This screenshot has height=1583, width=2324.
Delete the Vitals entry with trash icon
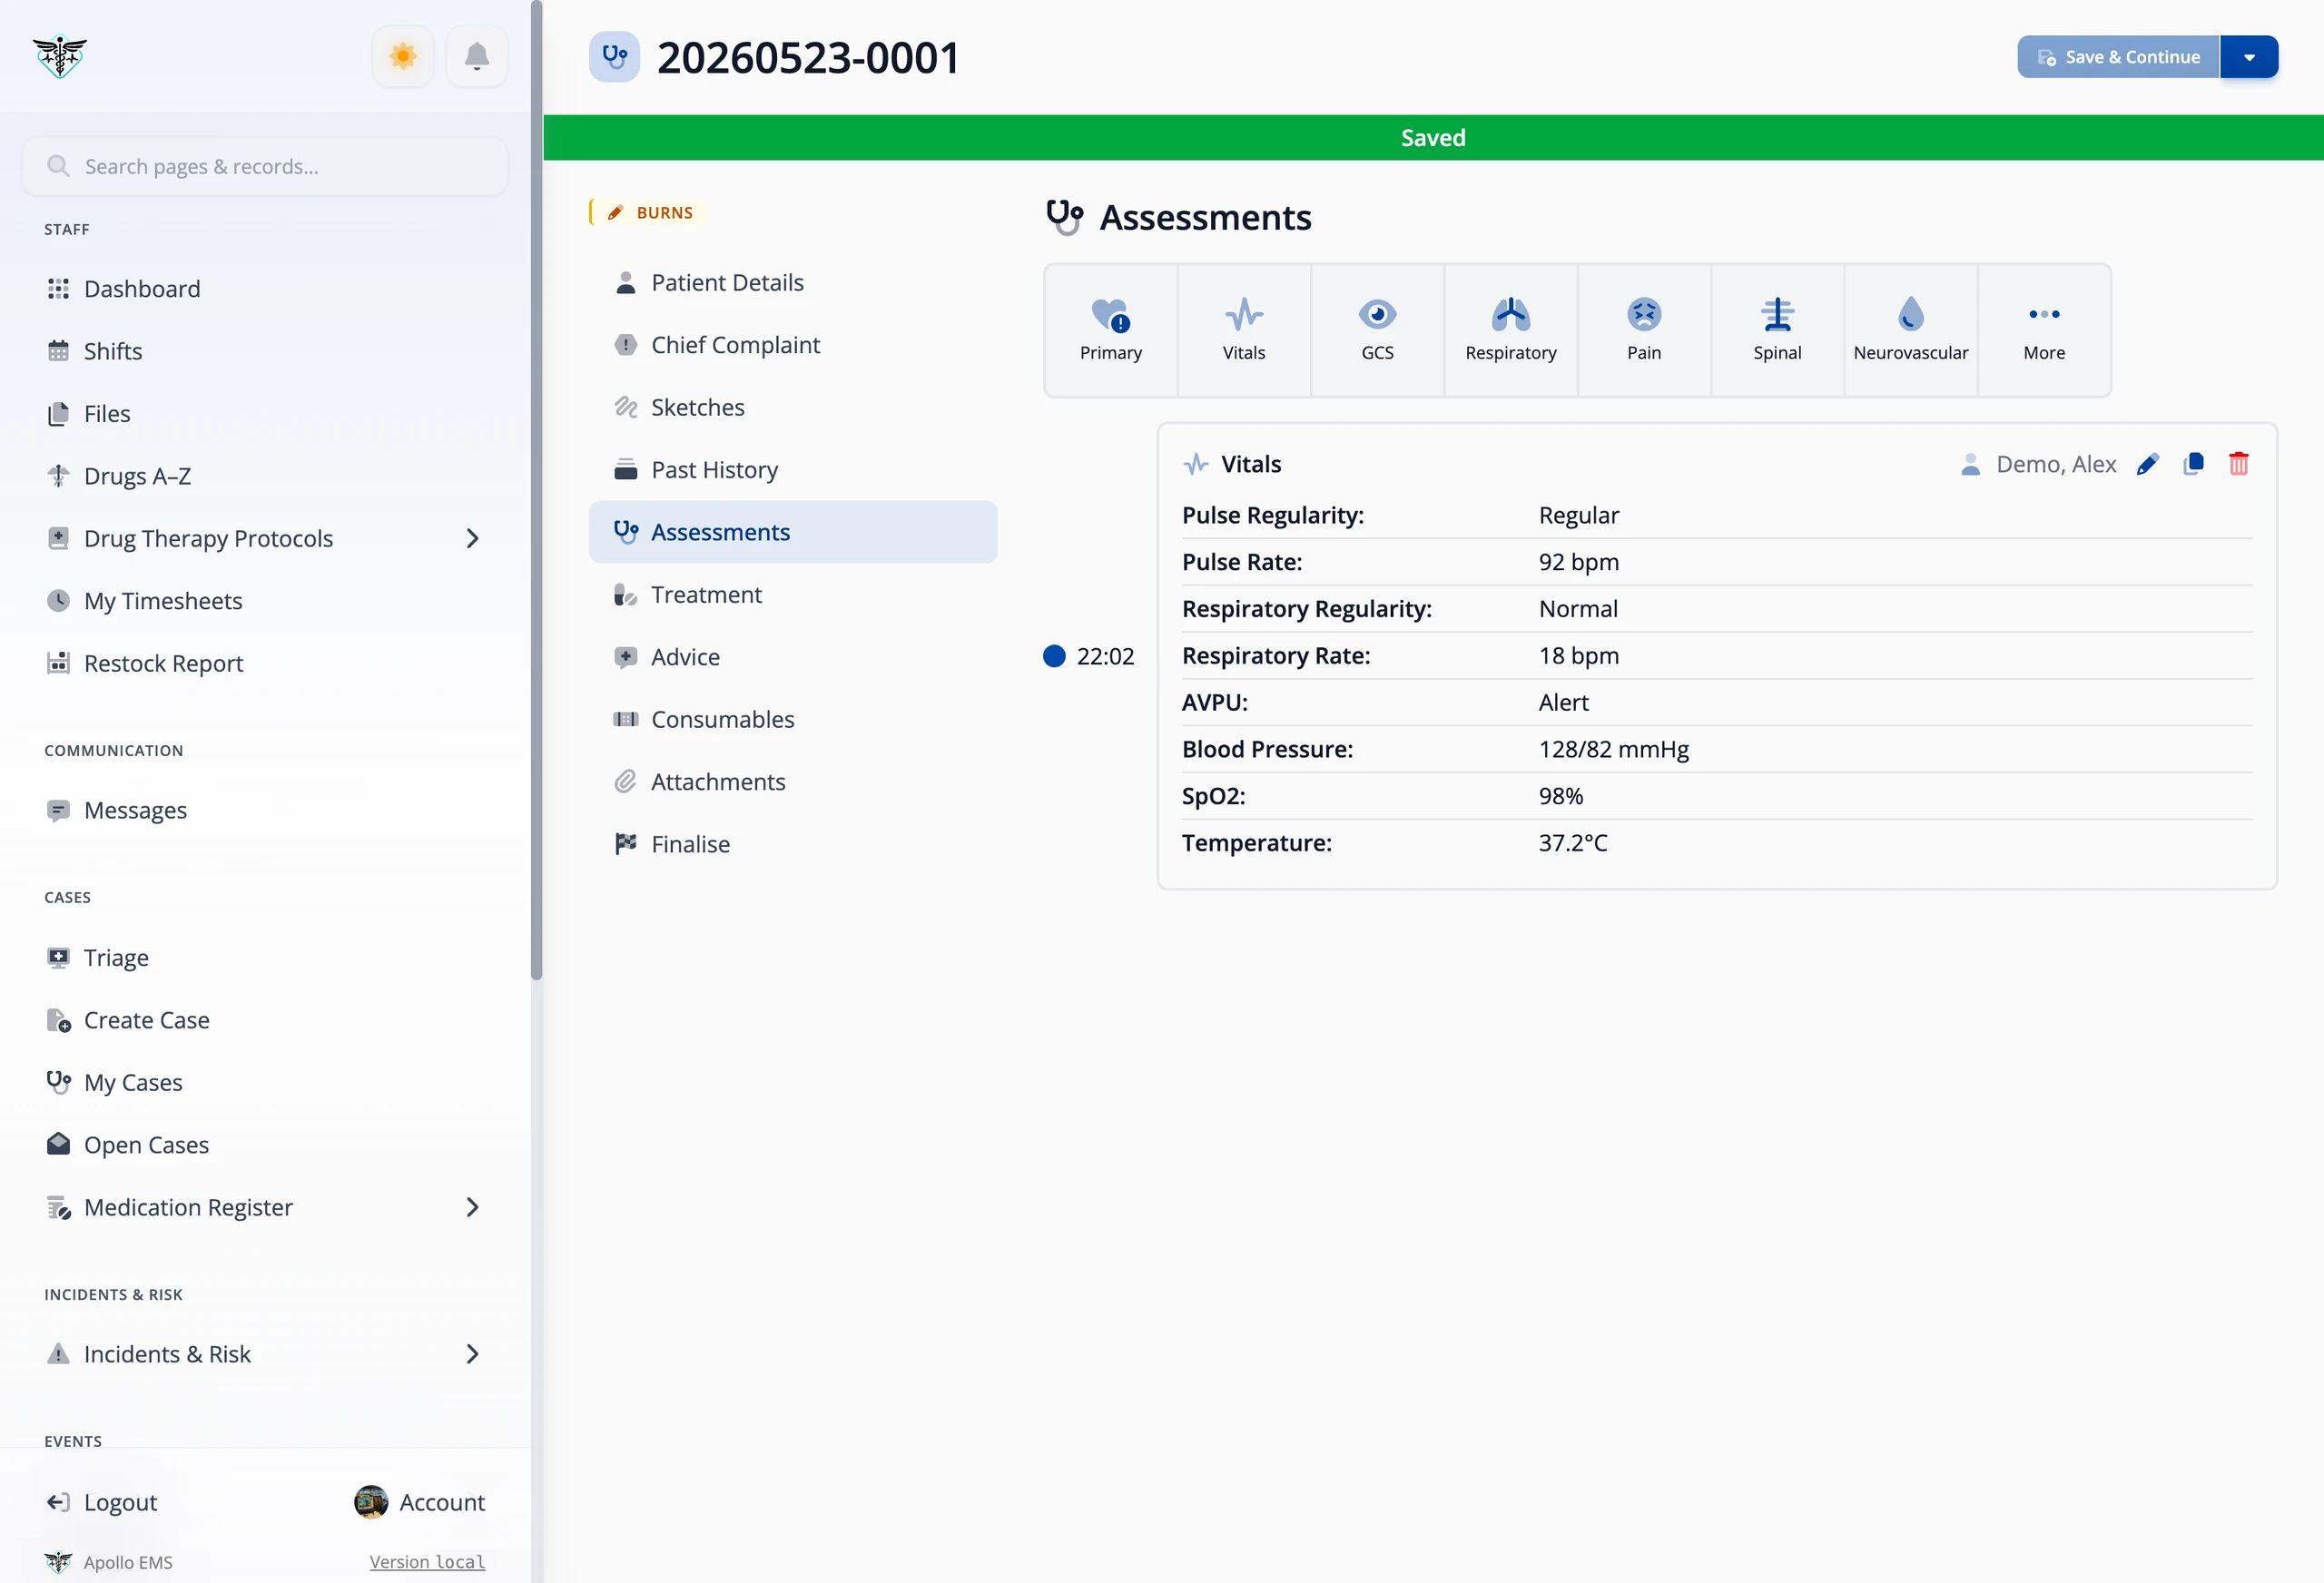2239,464
